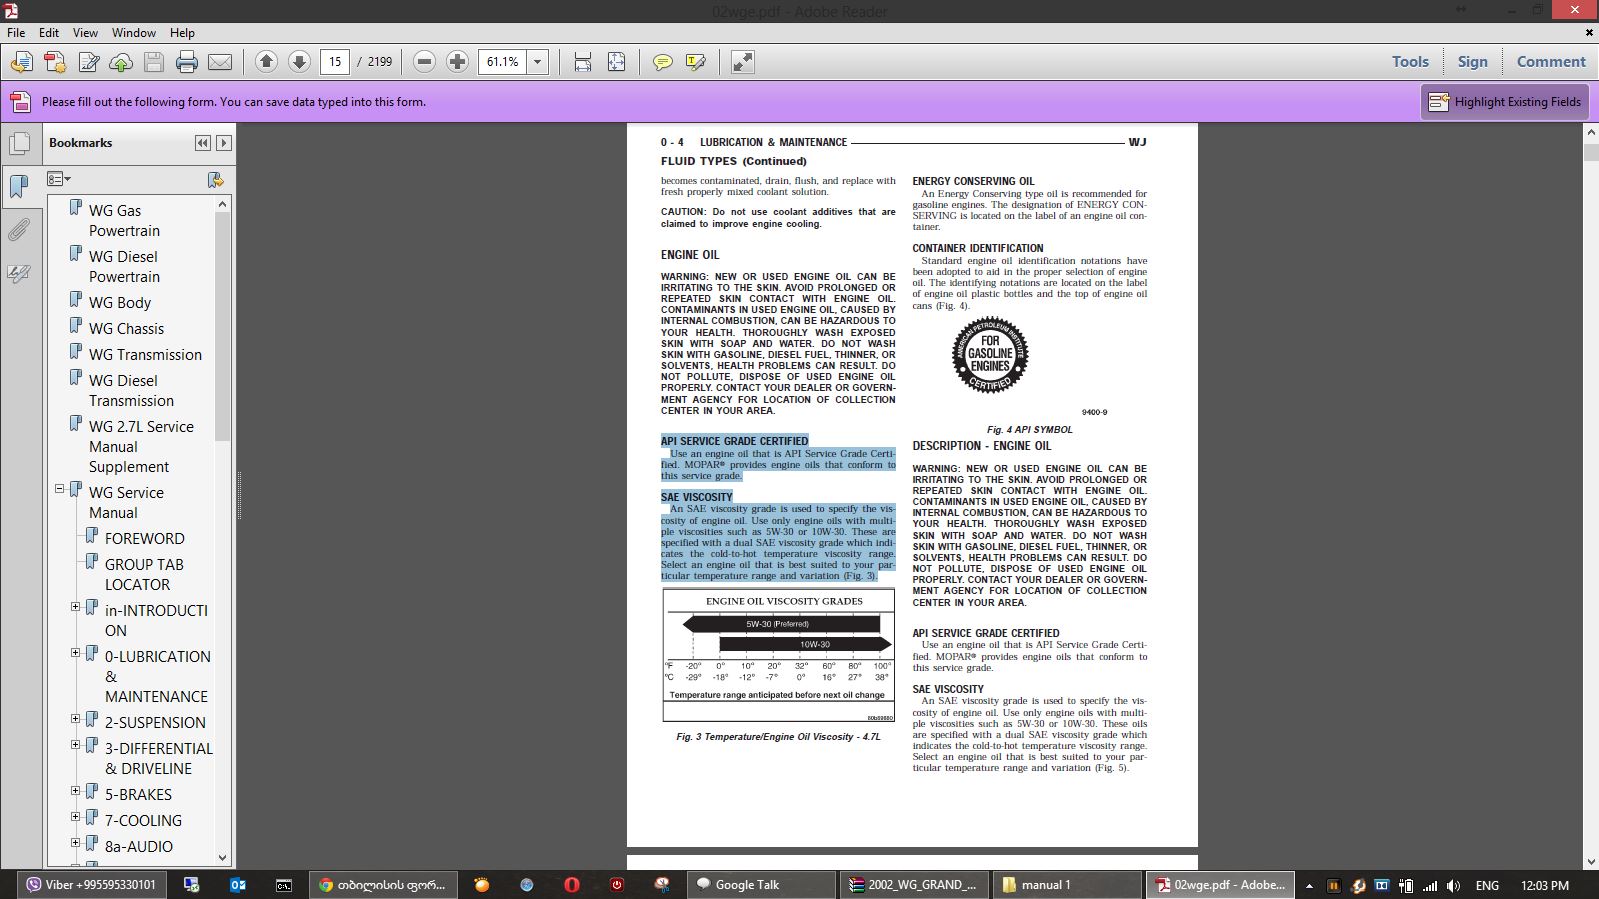Open the WG 2.7L Service Manual Supplement bookmark
1599x899 pixels.
click(141, 446)
